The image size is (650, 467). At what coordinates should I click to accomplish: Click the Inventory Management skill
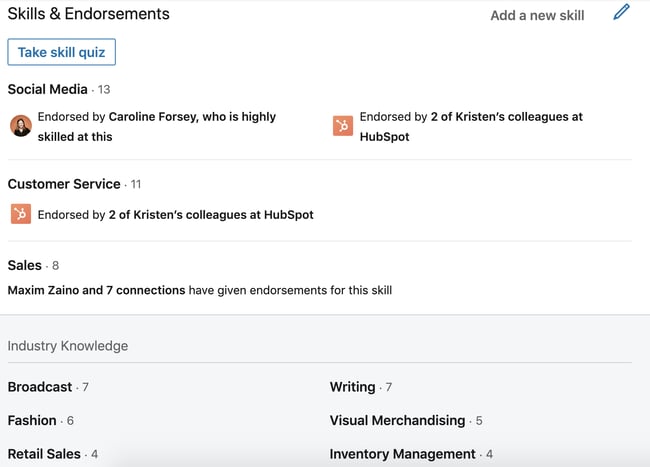pyautogui.click(x=402, y=453)
